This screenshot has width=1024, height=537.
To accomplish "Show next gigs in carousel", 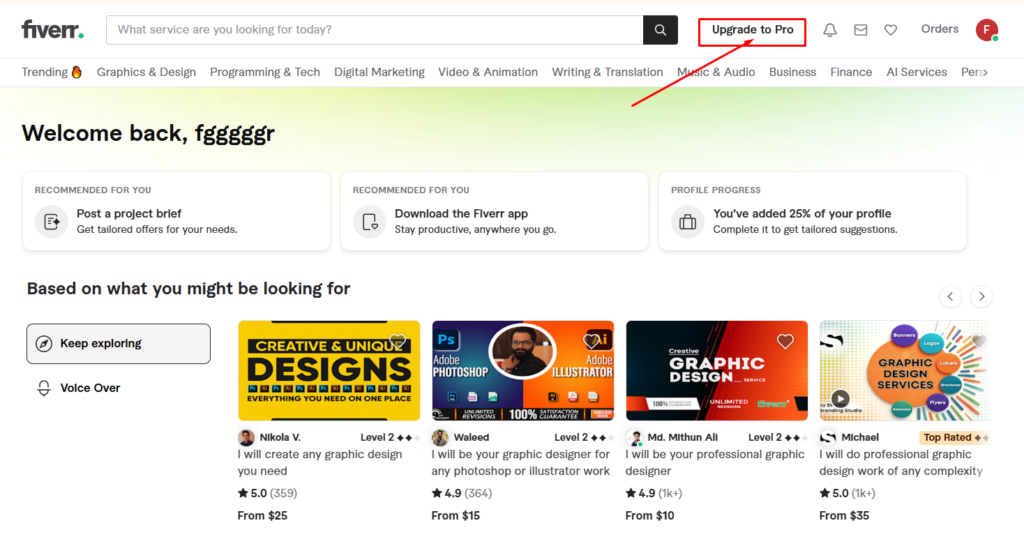I will coord(982,297).
